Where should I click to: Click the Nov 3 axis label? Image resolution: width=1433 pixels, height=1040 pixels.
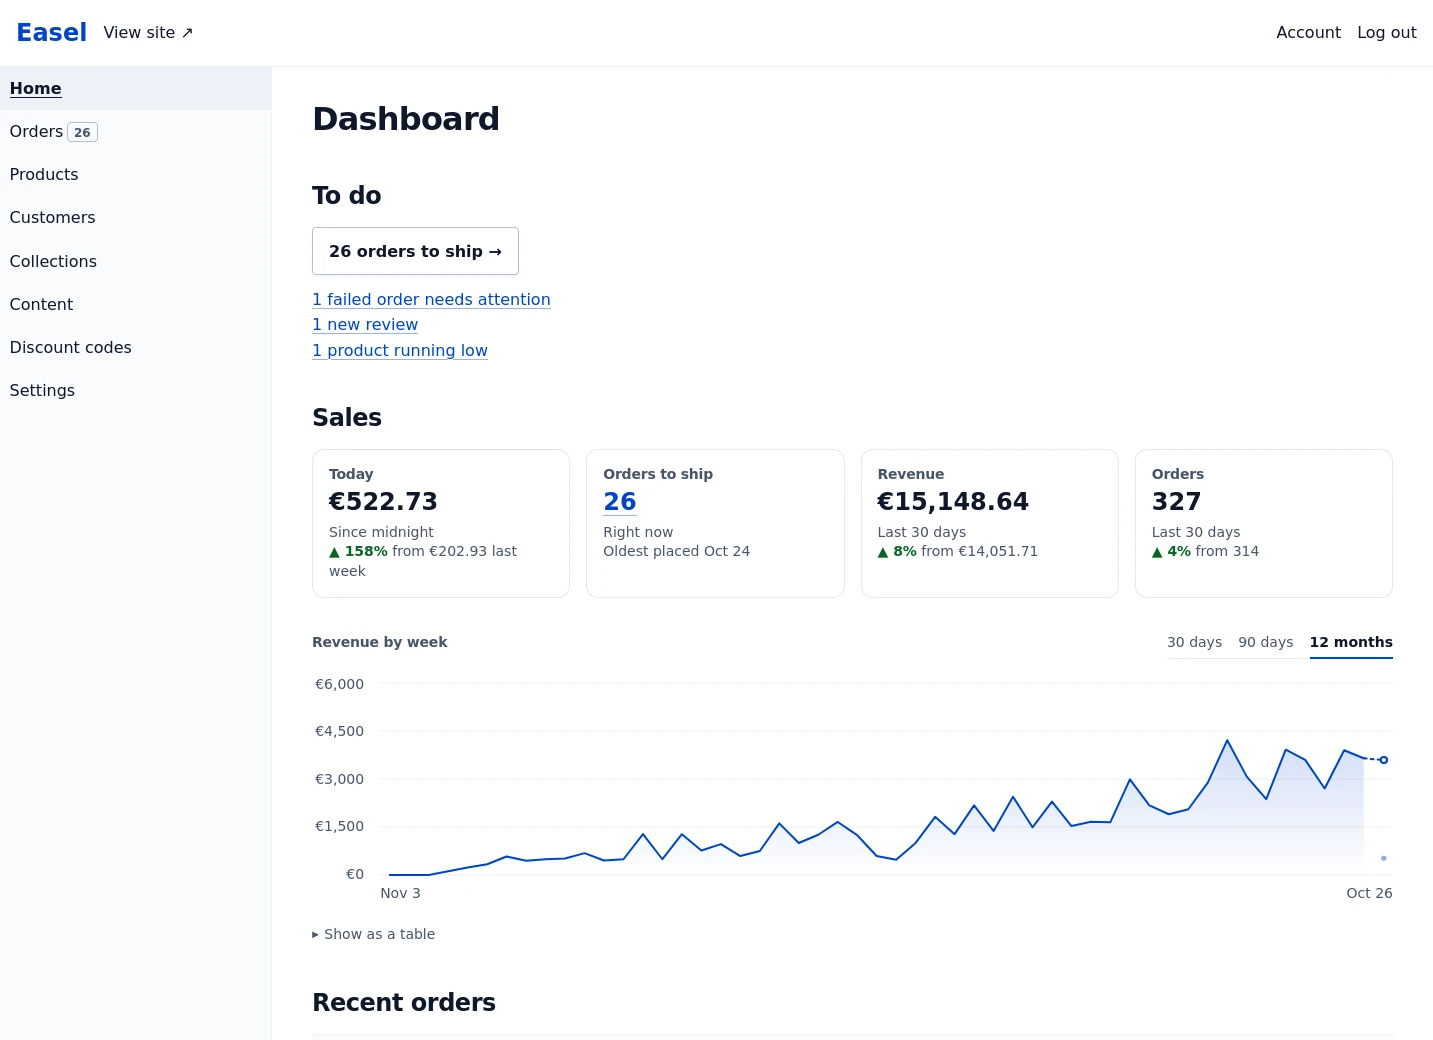point(400,893)
